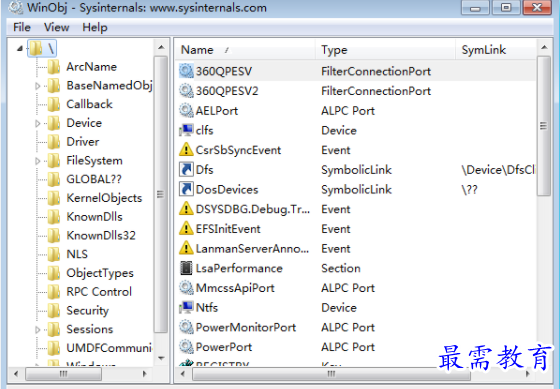Click the tree pane horizontal scrollbar thumb
This screenshot has height=389, width=560.
[x=64, y=374]
